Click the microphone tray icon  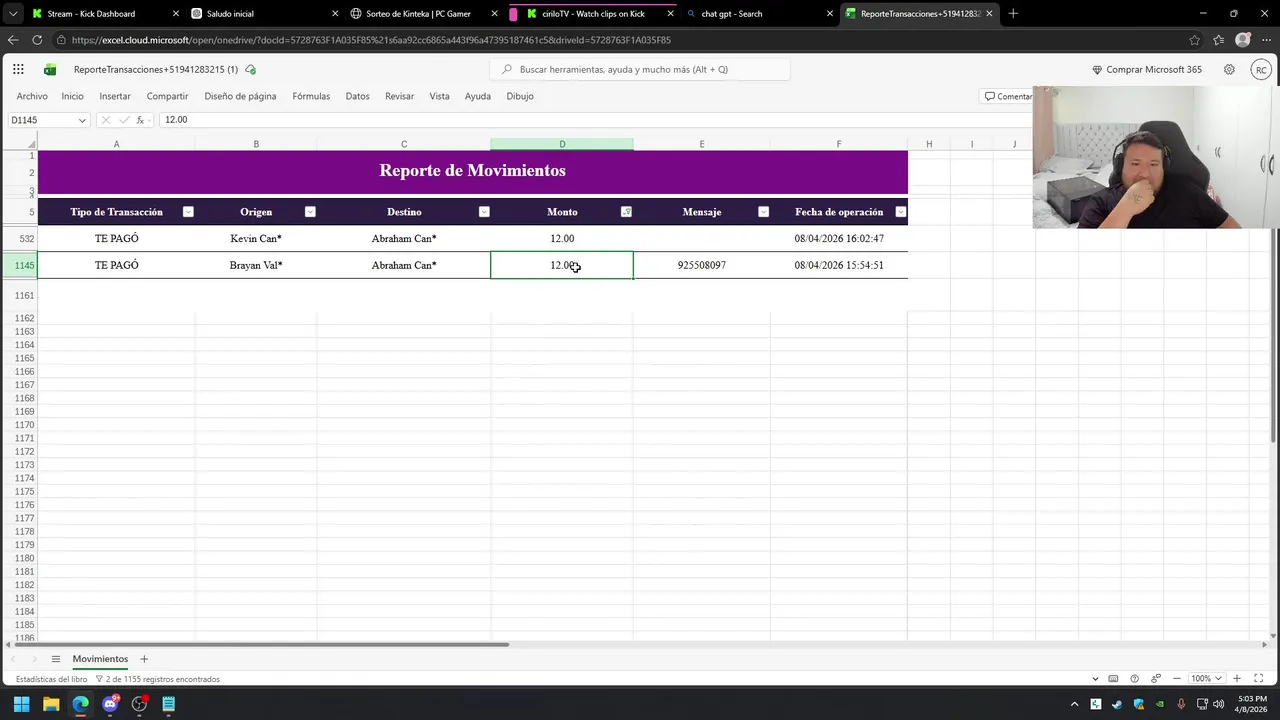pos(1181,704)
